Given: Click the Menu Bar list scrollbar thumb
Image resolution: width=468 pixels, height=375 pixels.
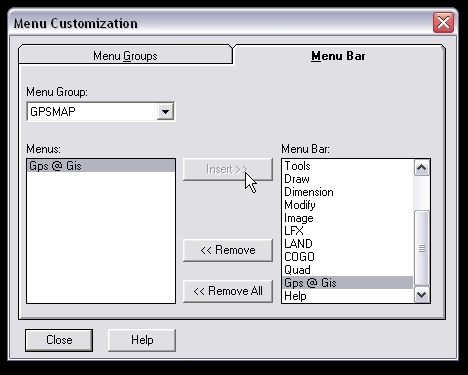Looking at the screenshot, I should tap(422, 248).
